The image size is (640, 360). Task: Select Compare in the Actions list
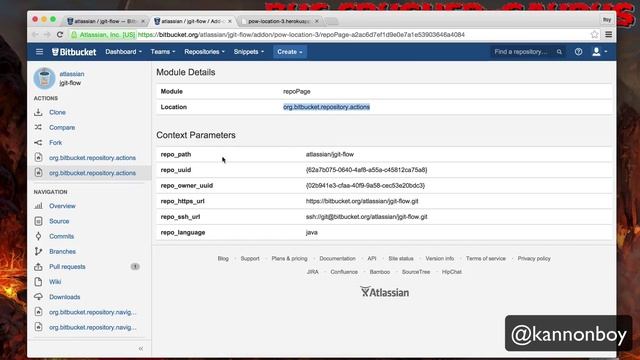62,127
